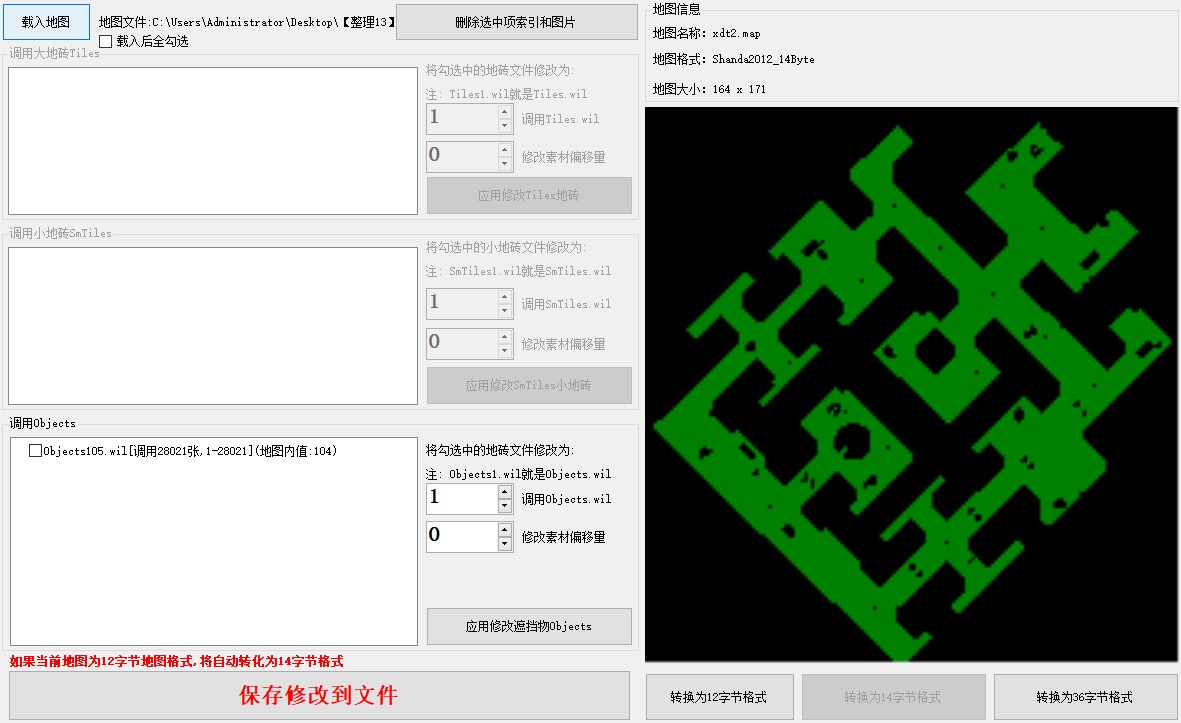This screenshot has height=723, width=1181.
Task: Click 保存修改到文件 save button
Action: coord(319,696)
